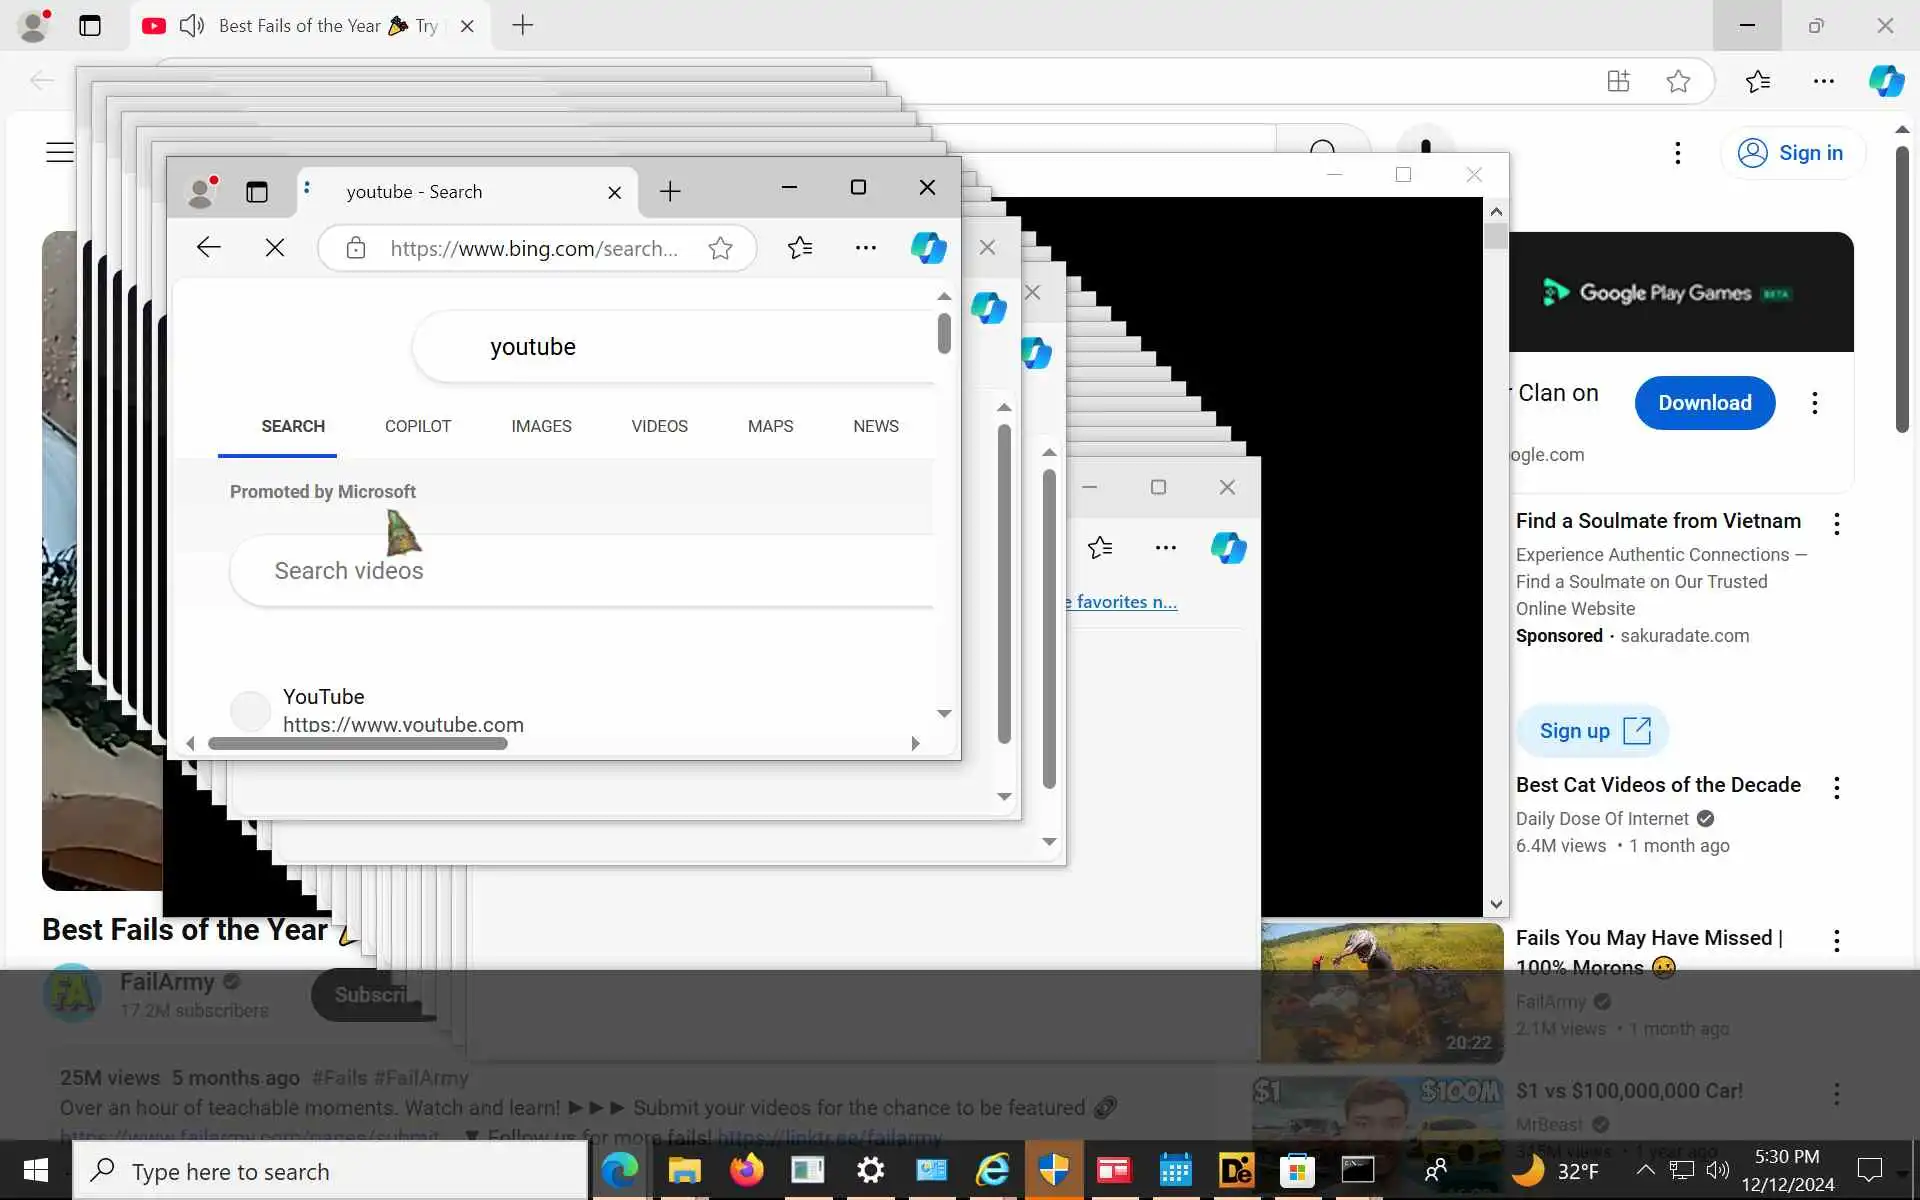The height and width of the screenshot is (1200, 1920).
Task: Show hidden system tray icons
Action: 1645,1170
